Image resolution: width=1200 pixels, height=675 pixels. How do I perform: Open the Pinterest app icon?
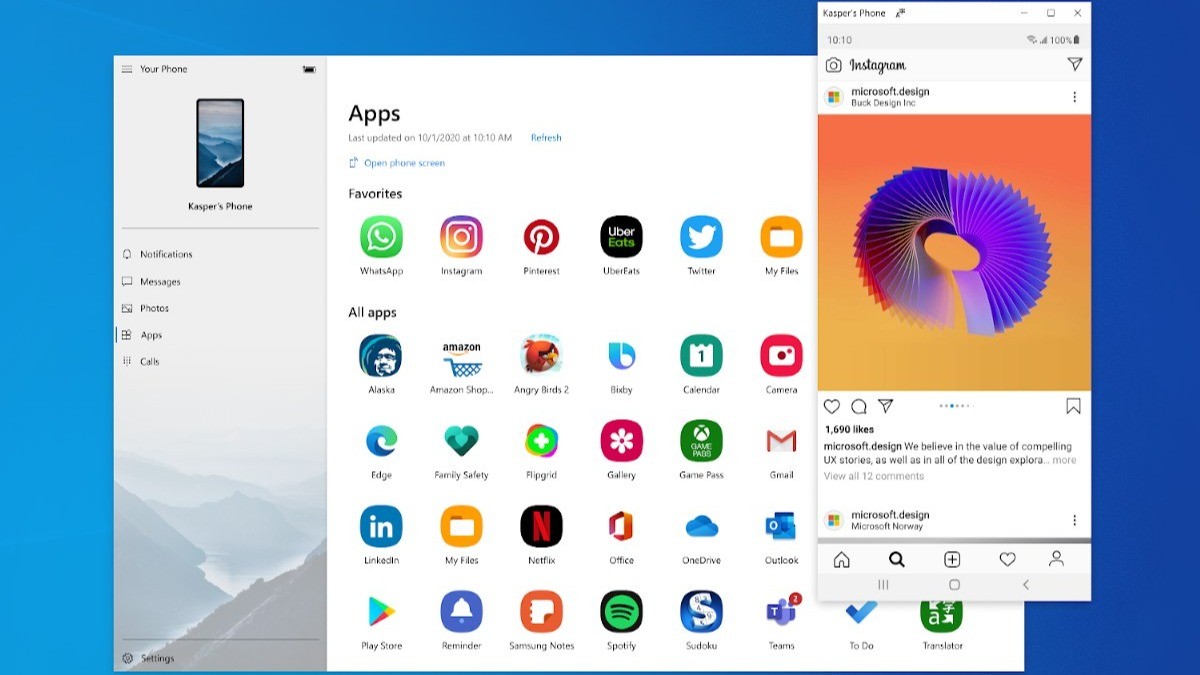tap(541, 237)
